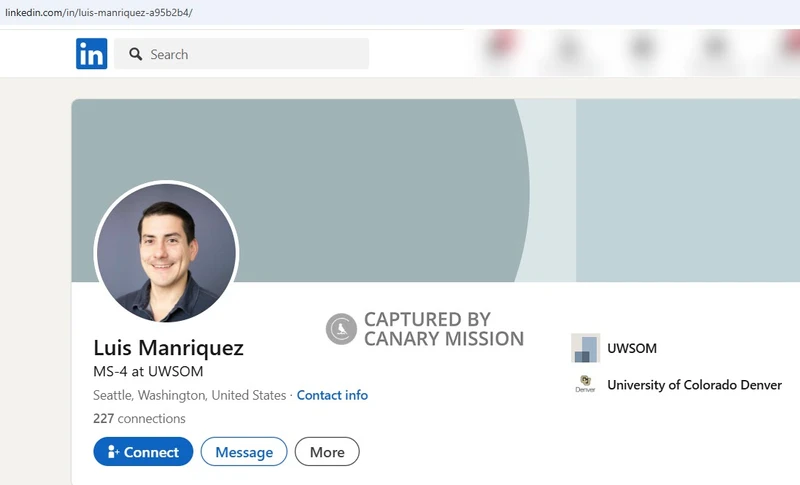Click the LinkedIn logo
This screenshot has height=485, width=800.
[91, 54]
